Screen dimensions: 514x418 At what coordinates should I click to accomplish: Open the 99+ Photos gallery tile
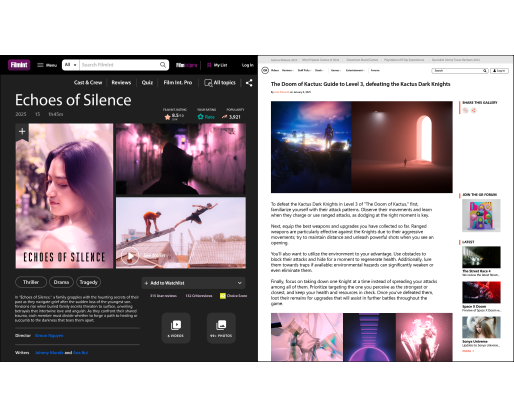(221, 328)
